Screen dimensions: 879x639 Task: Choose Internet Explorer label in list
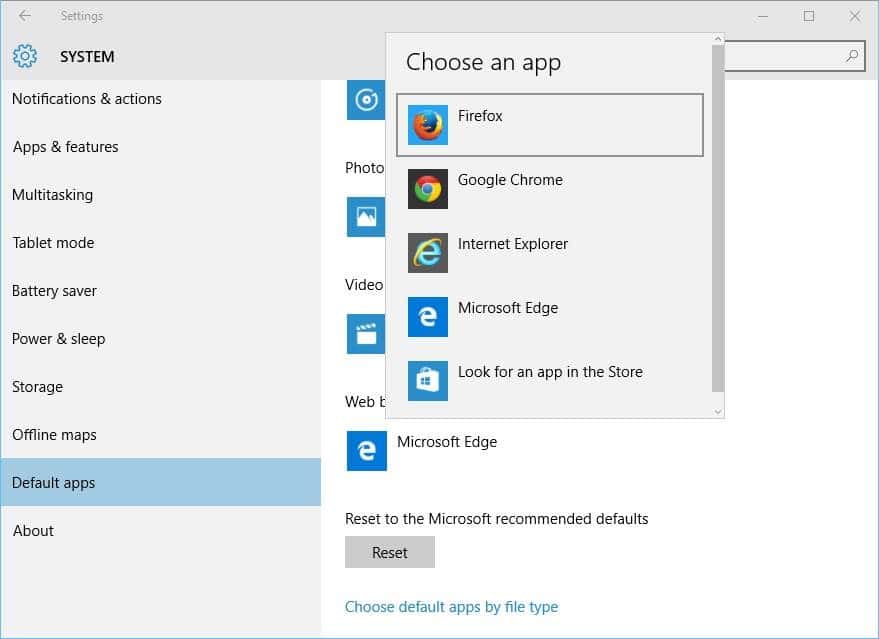point(512,244)
